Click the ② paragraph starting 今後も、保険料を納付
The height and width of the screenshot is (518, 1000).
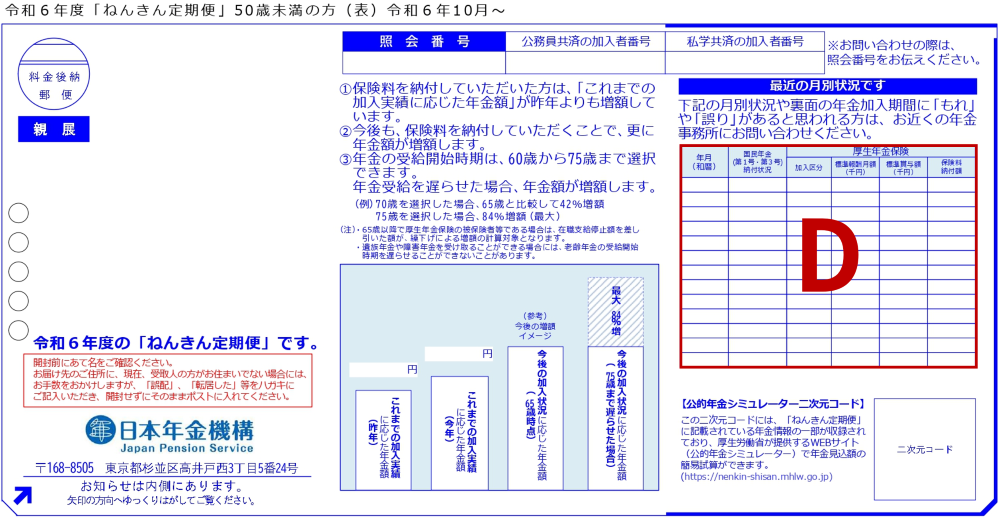point(498,137)
